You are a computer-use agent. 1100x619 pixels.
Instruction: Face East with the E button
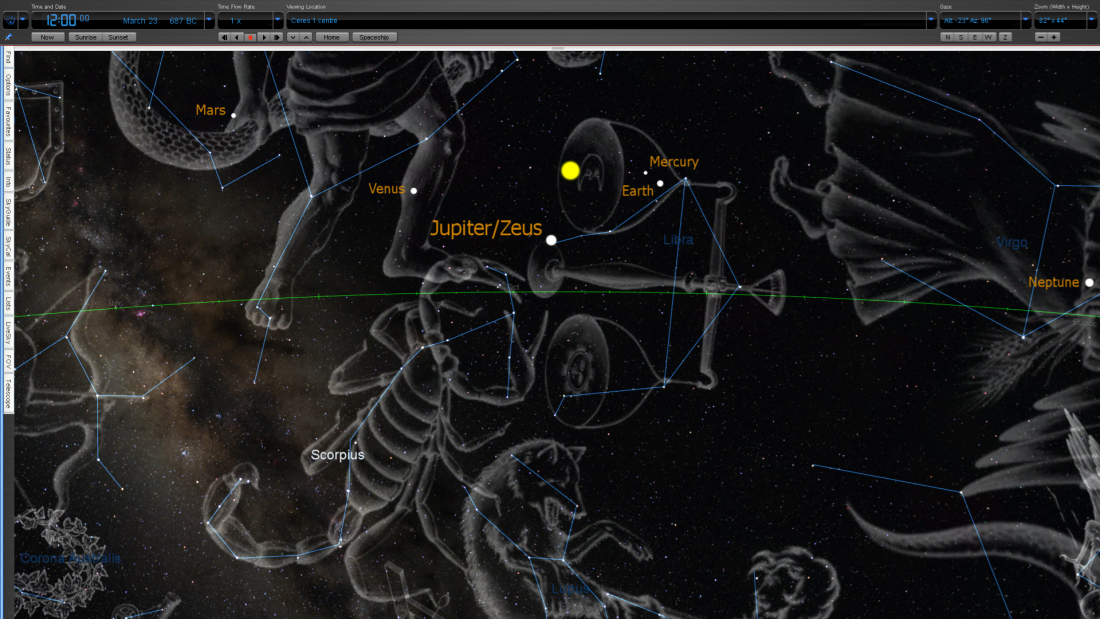tap(974, 37)
